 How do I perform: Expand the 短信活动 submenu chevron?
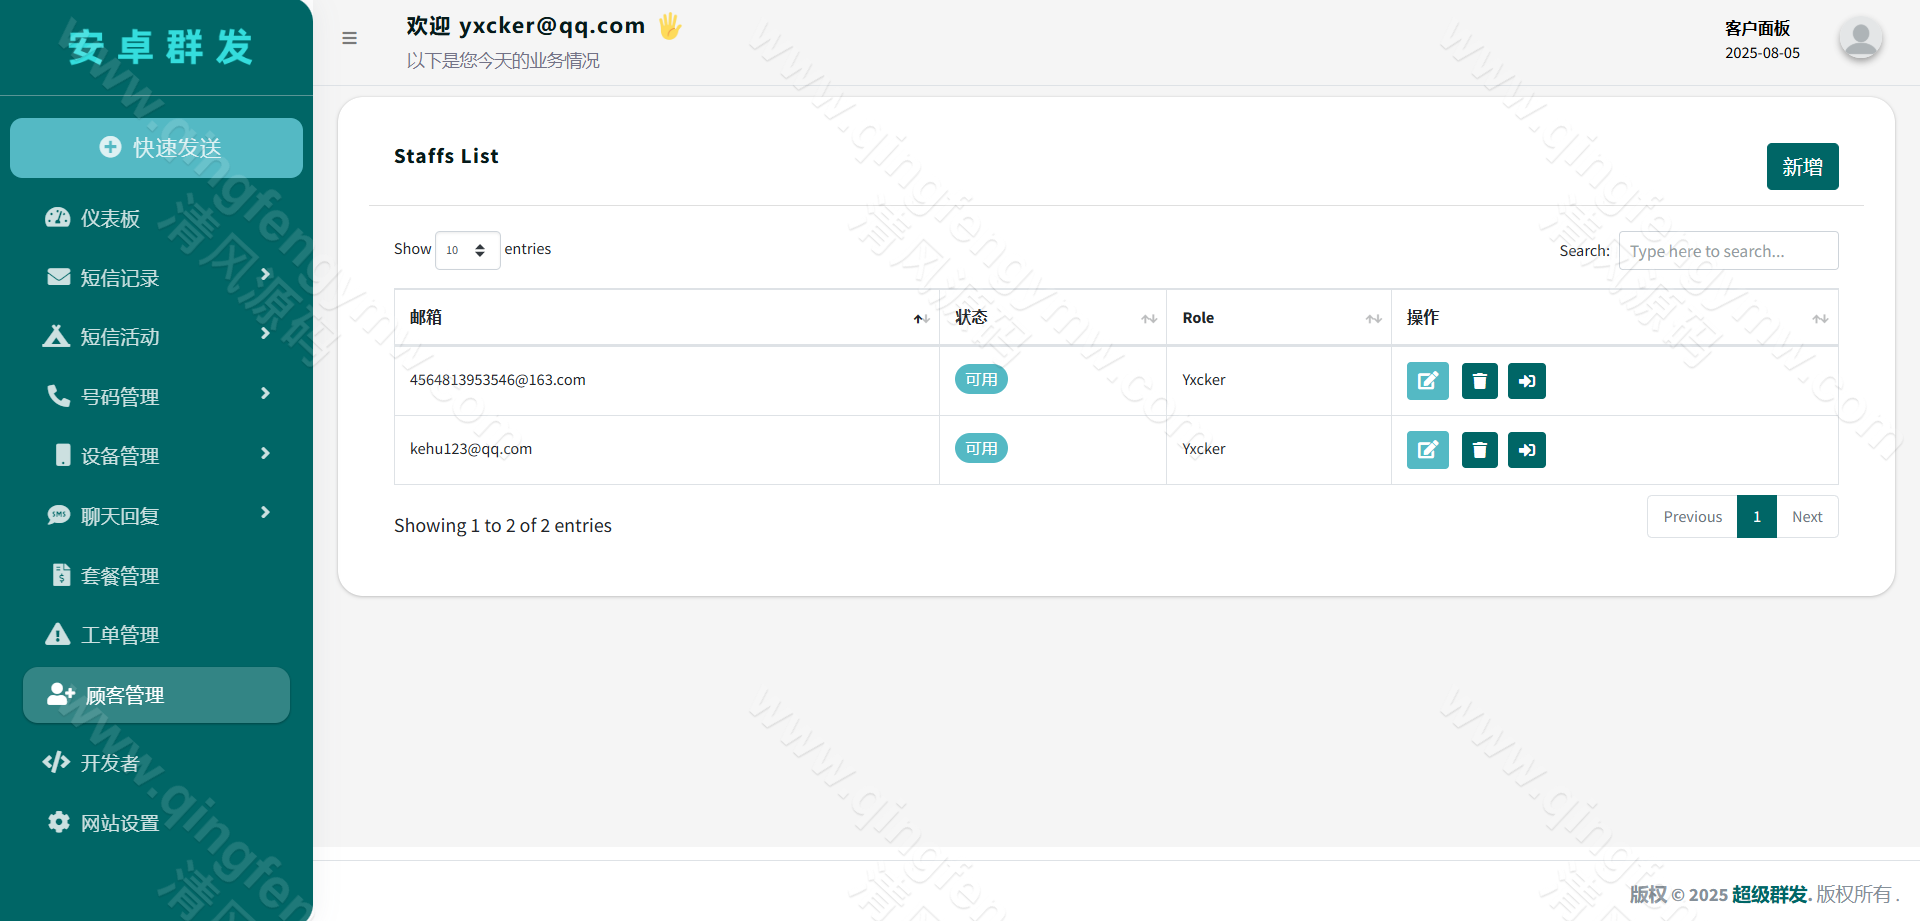click(x=265, y=333)
